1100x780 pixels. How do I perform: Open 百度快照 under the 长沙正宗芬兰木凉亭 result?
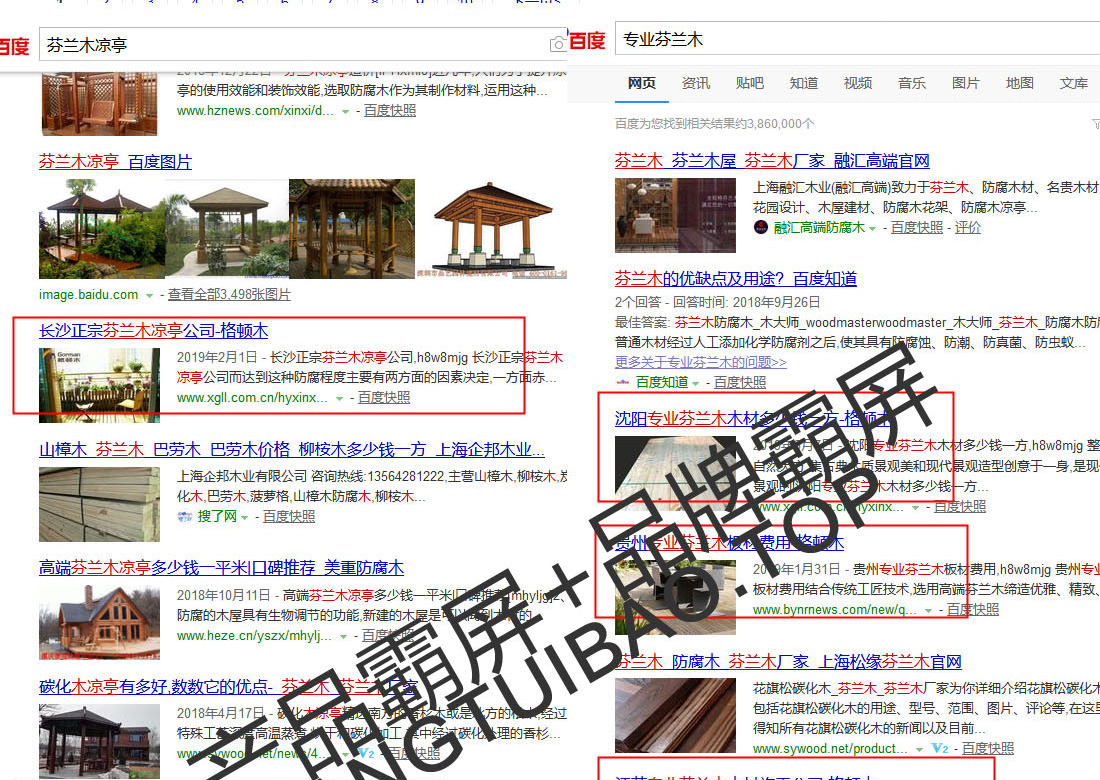click(x=384, y=397)
